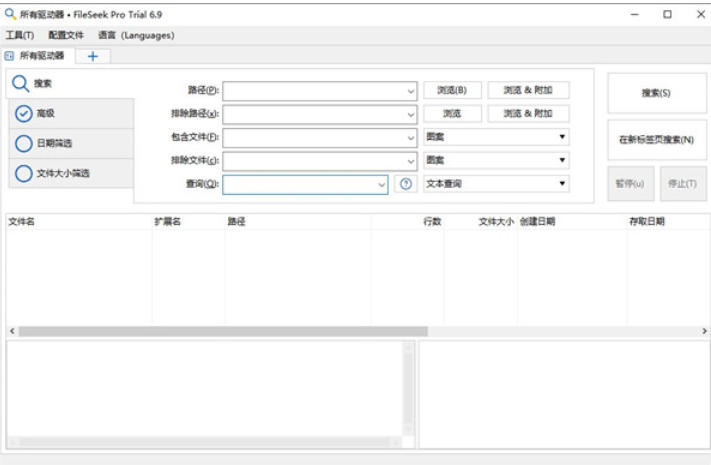Click the 暂停(u) button
Viewport: 711px width, 465px height.
(x=630, y=184)
